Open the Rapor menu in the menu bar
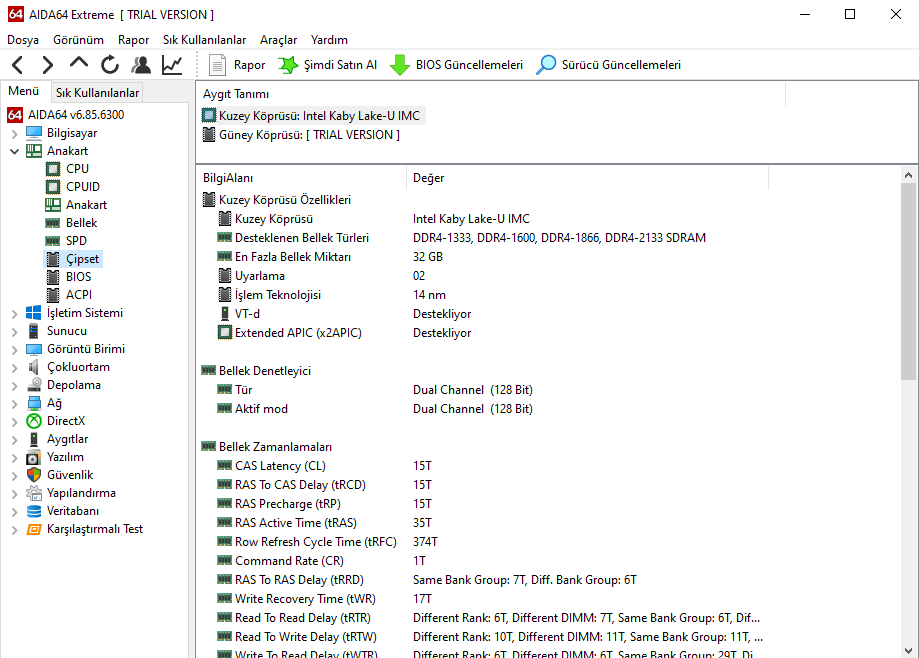Viewport: 919px width, 658px height. (133, 40)
